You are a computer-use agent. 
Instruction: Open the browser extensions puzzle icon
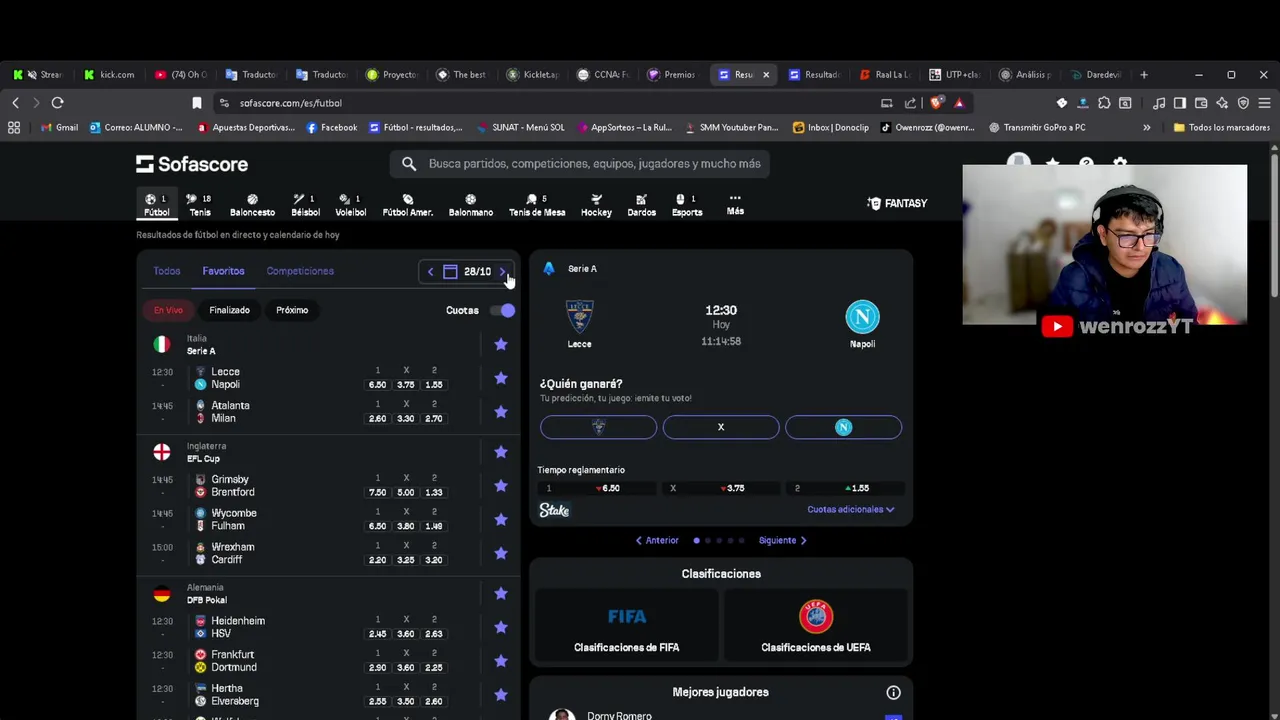1104,103
